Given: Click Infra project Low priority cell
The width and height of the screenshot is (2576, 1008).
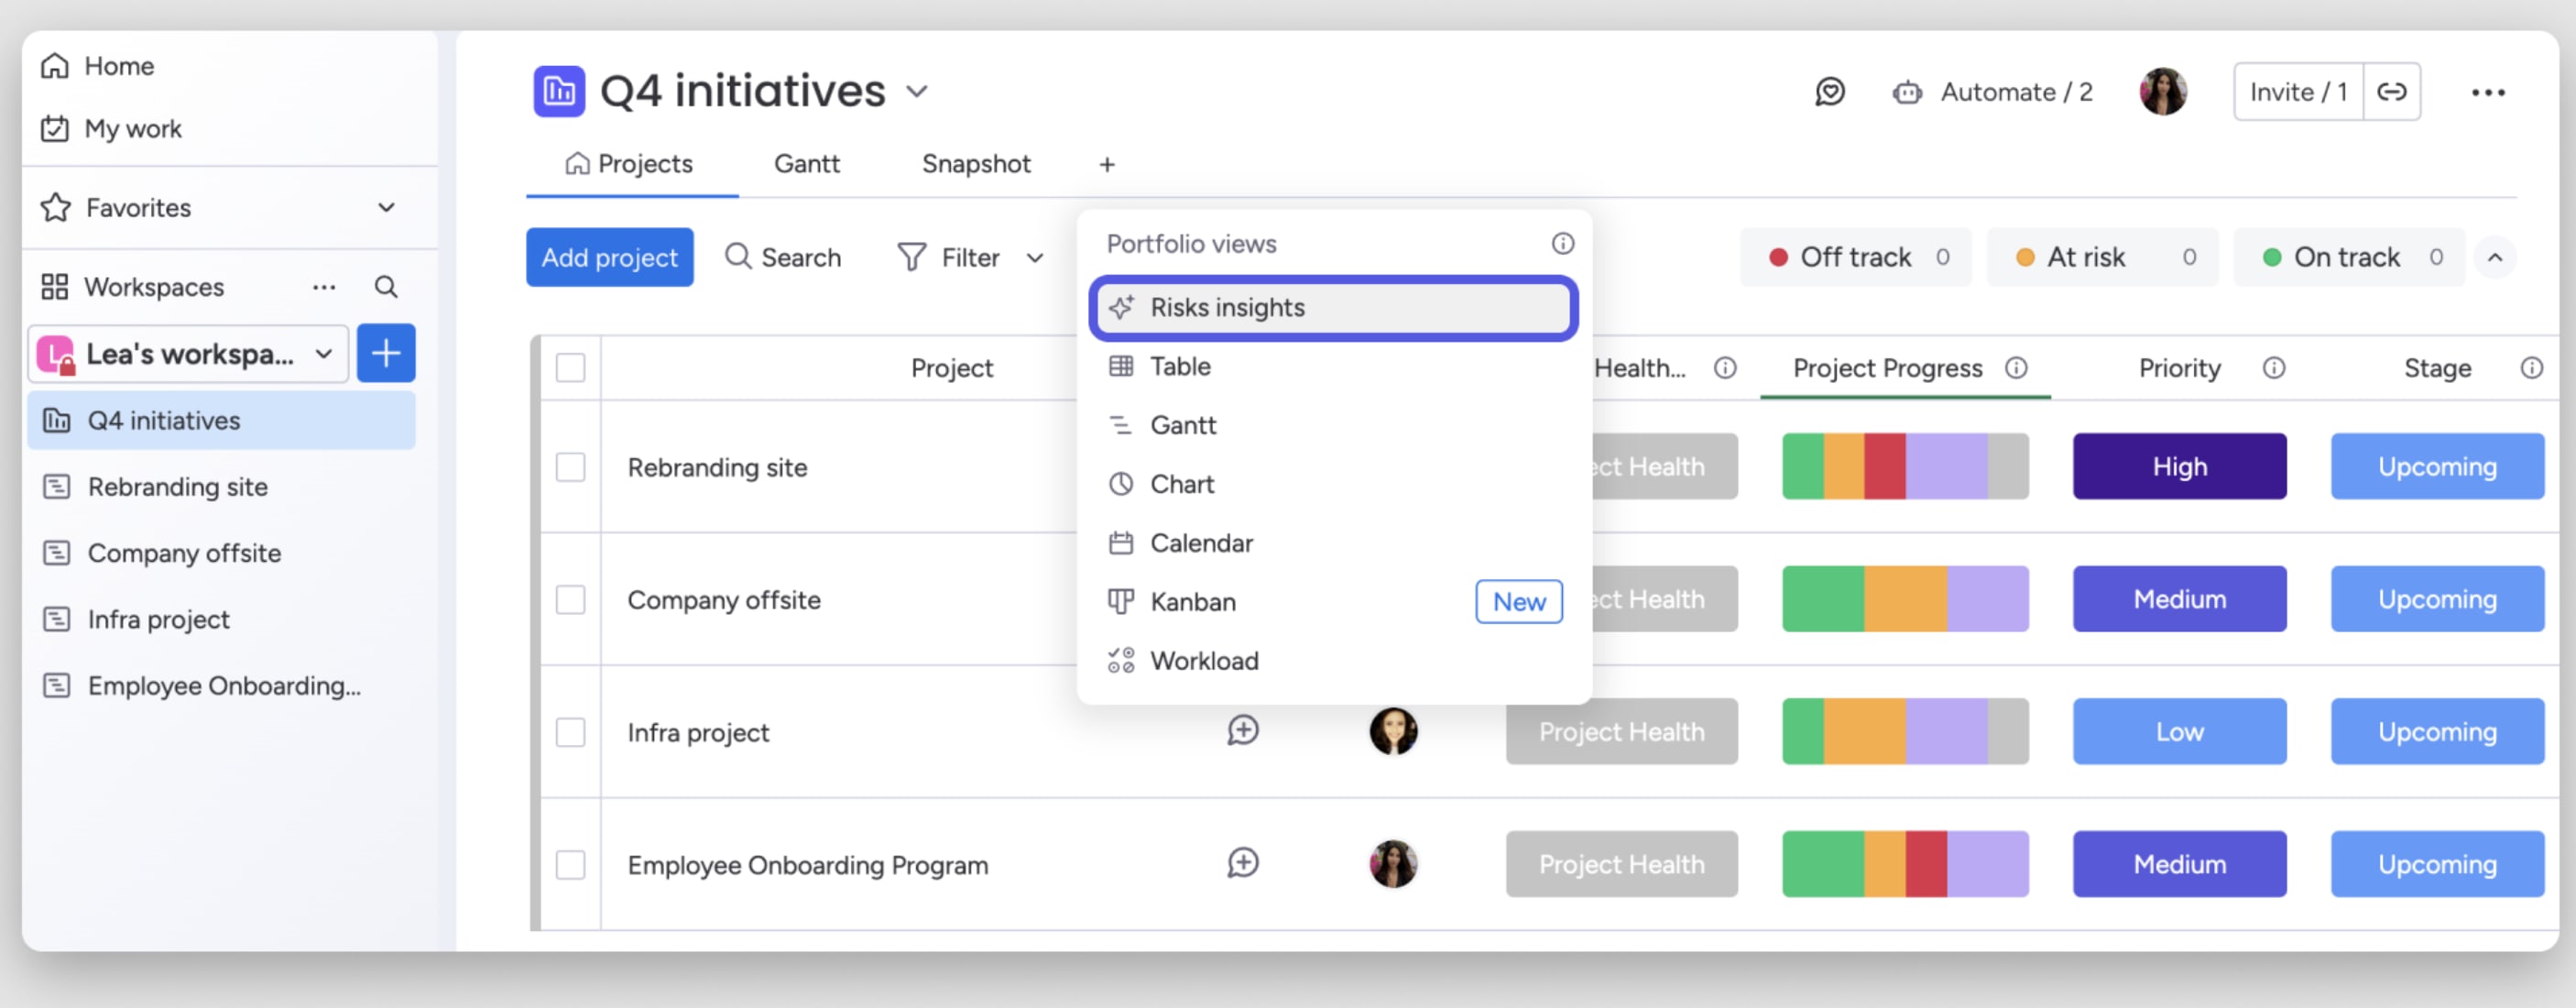Looking at the screenshot, I should point(2179,732).
